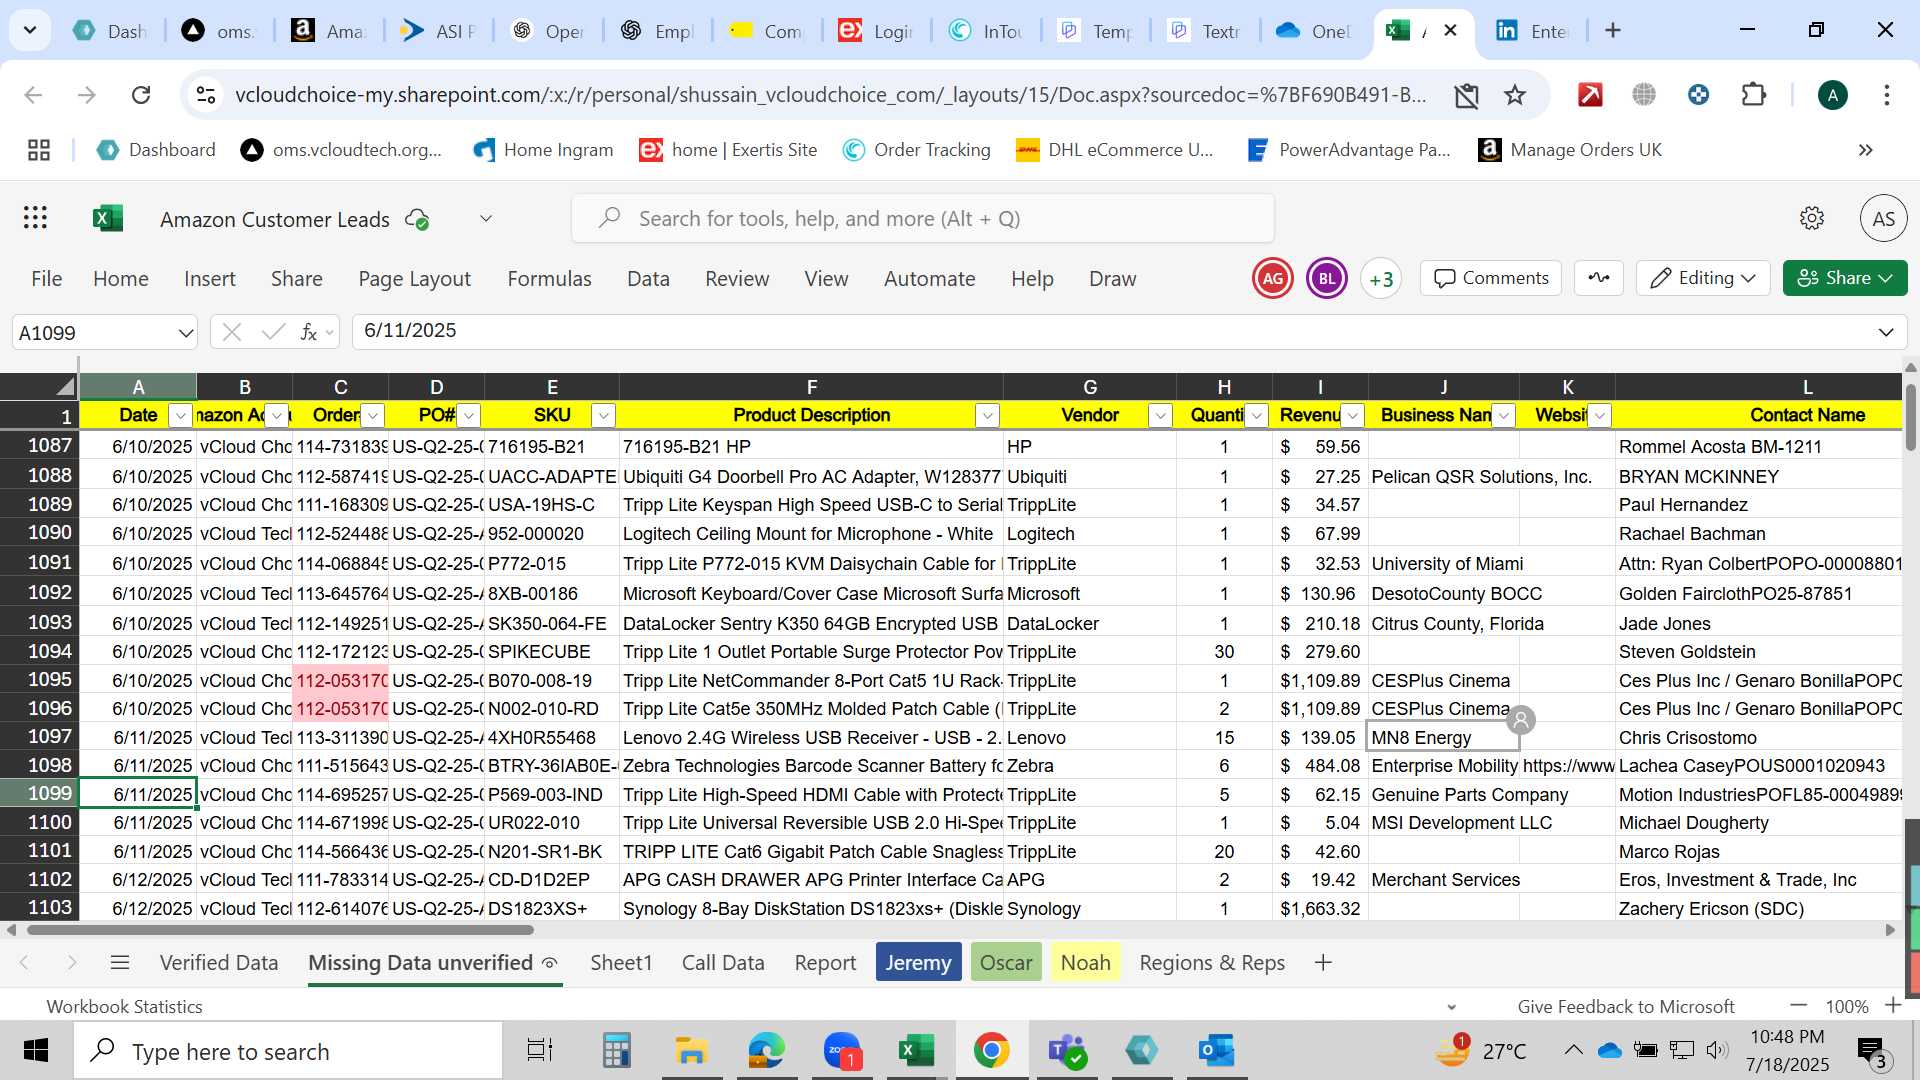The width and height of the screenshot is (1920, 1080).
Task: Open the Office app launcher grid
Action: (x=36, y=218)
